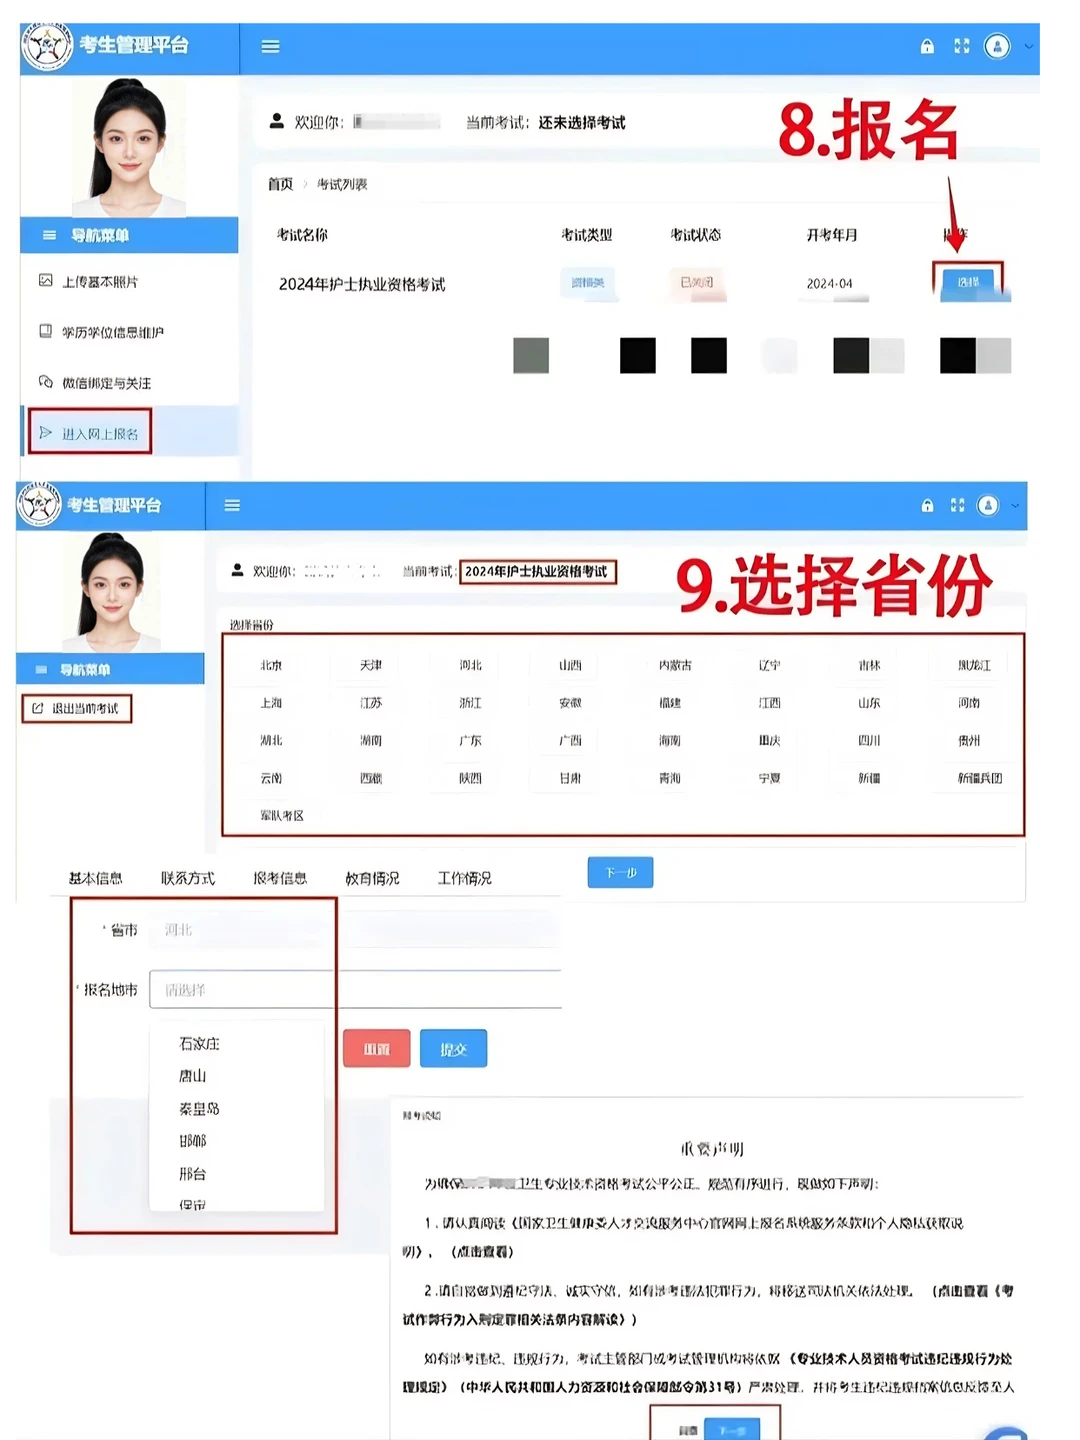Click the 重置 reset button

click(375, 1048)
